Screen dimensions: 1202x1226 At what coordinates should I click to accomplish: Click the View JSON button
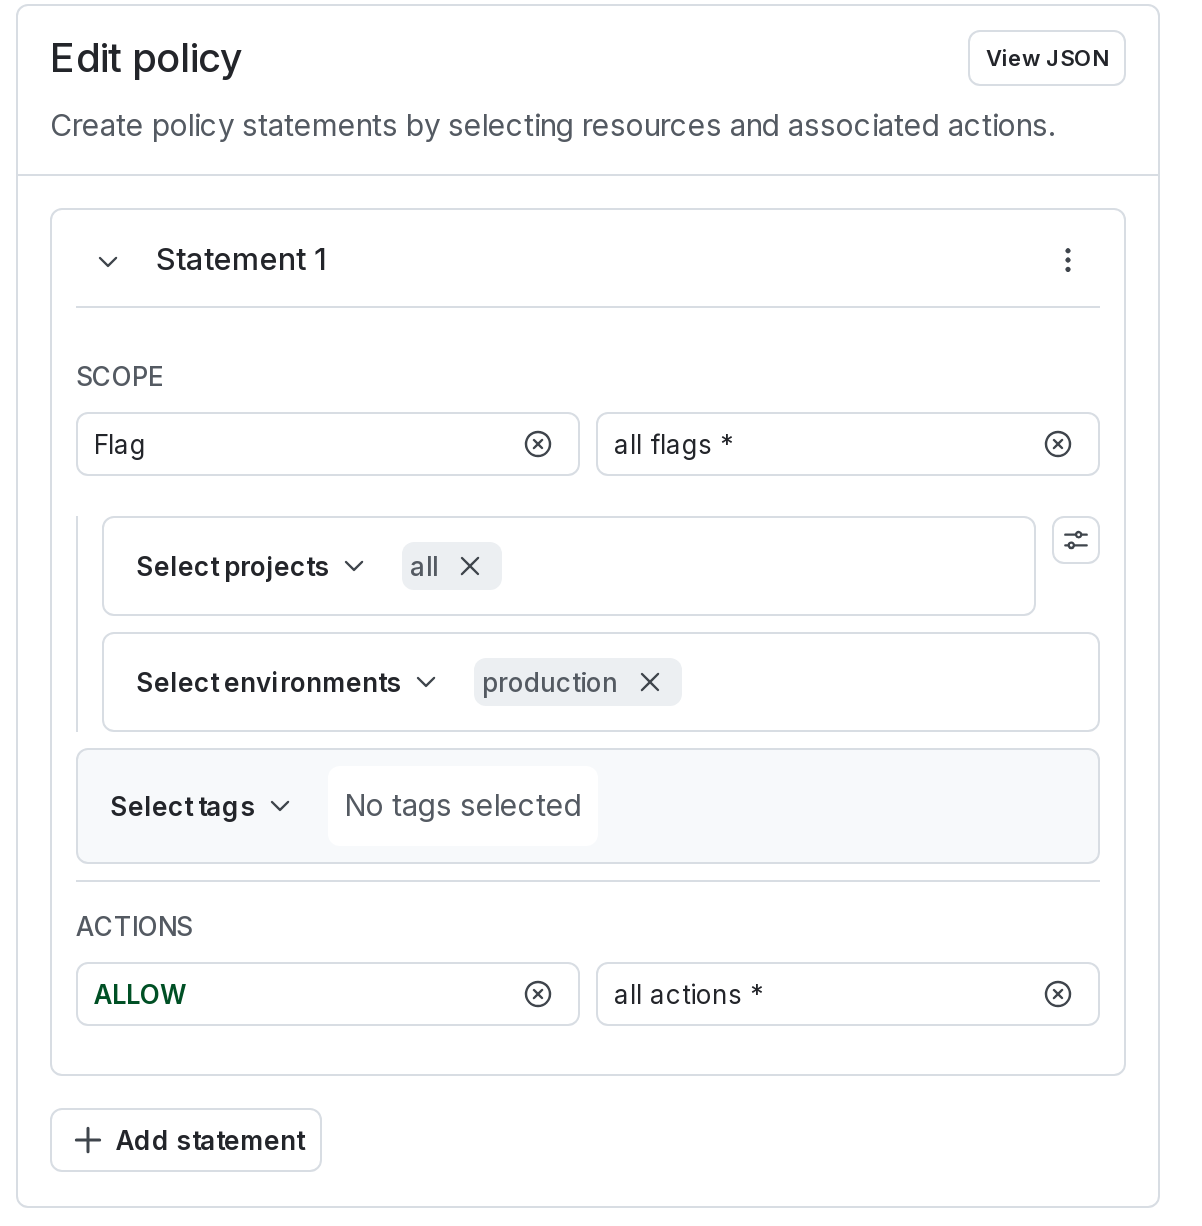[x=1046, y=58]
